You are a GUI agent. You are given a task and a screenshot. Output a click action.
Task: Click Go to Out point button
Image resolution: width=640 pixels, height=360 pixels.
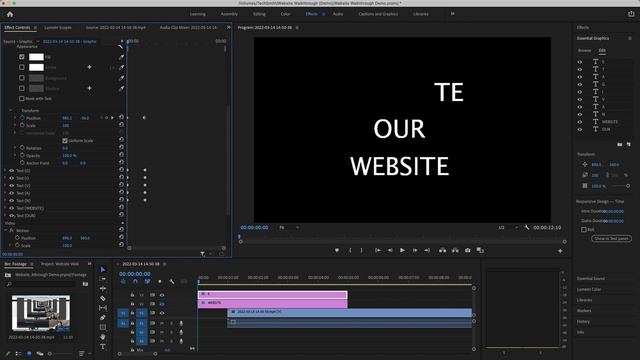point(427,250)
